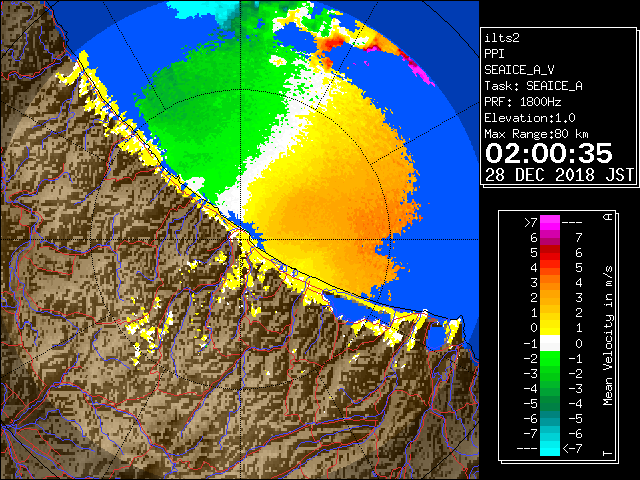Click the 'T' label below the legend
Viewport: 640px width, 480px height.
click(x=608, y=453)
